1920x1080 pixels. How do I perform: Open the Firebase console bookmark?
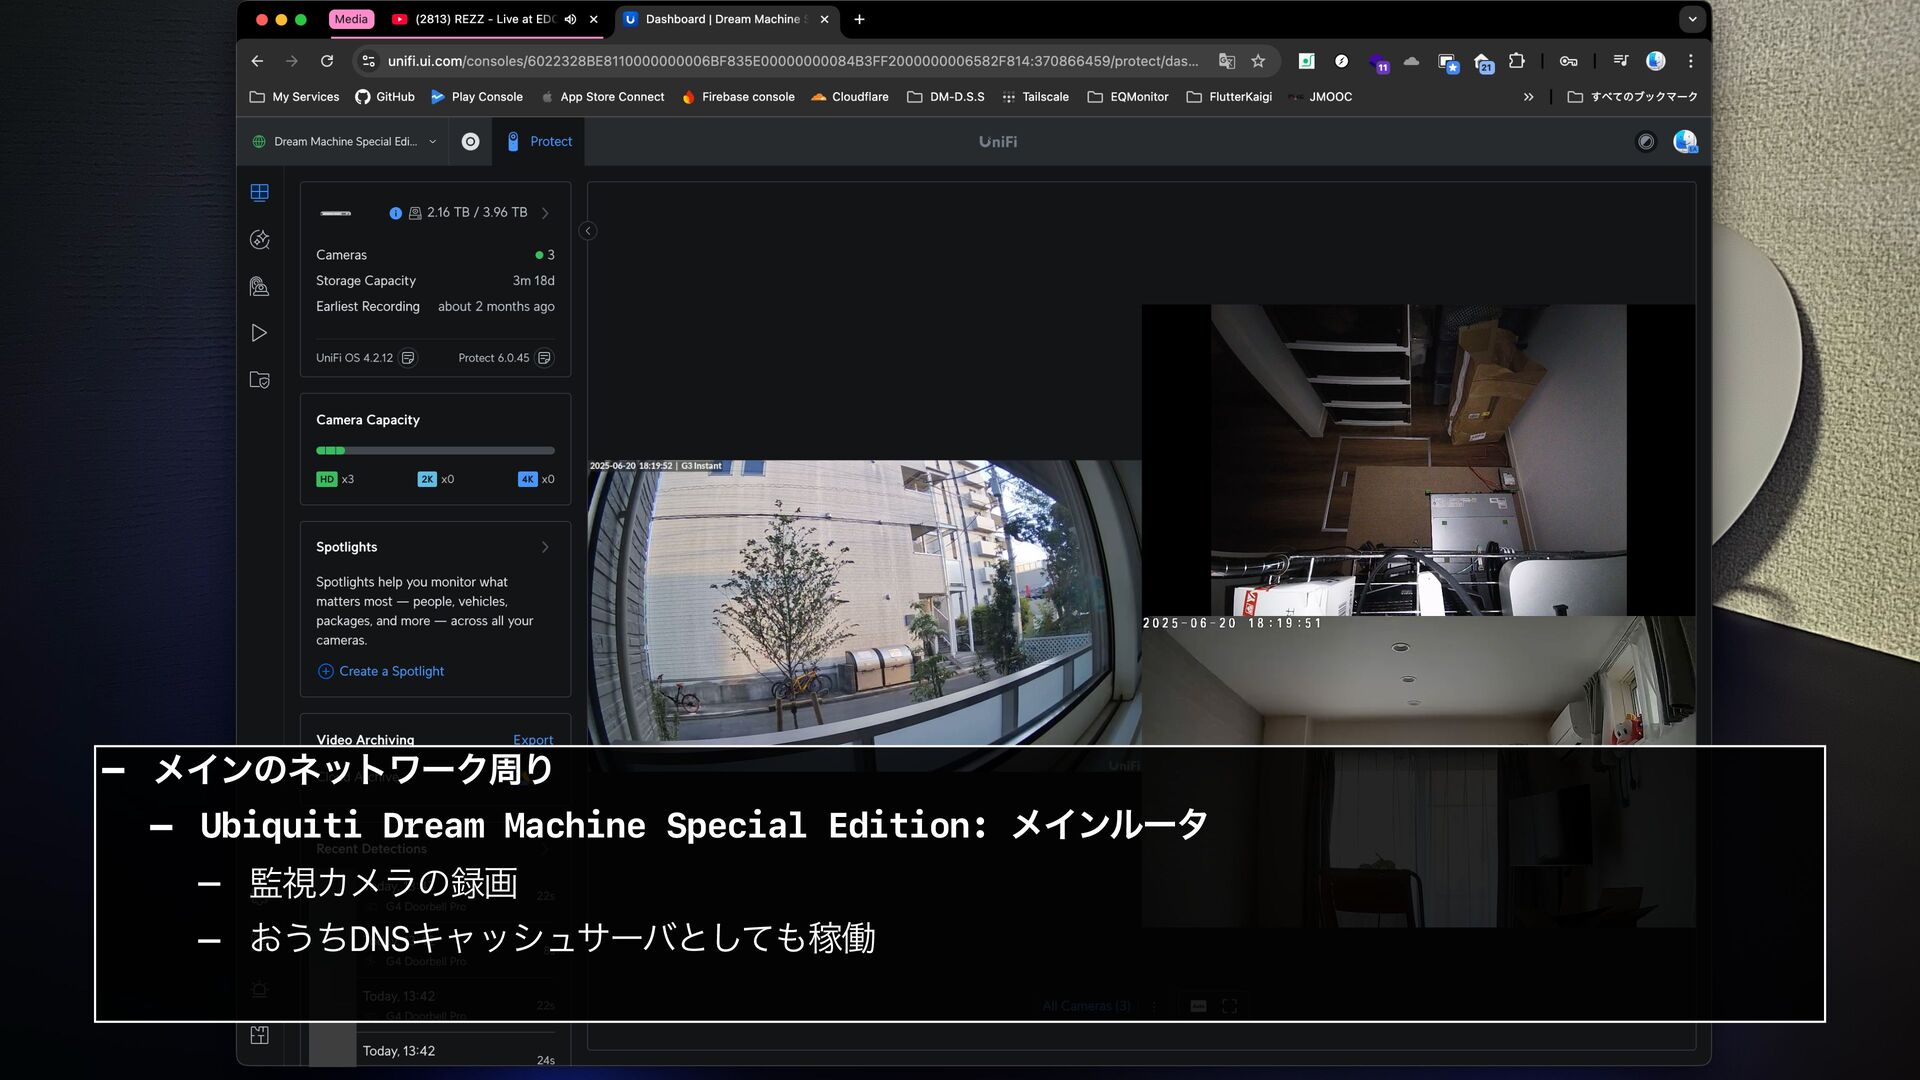point(738,97)
